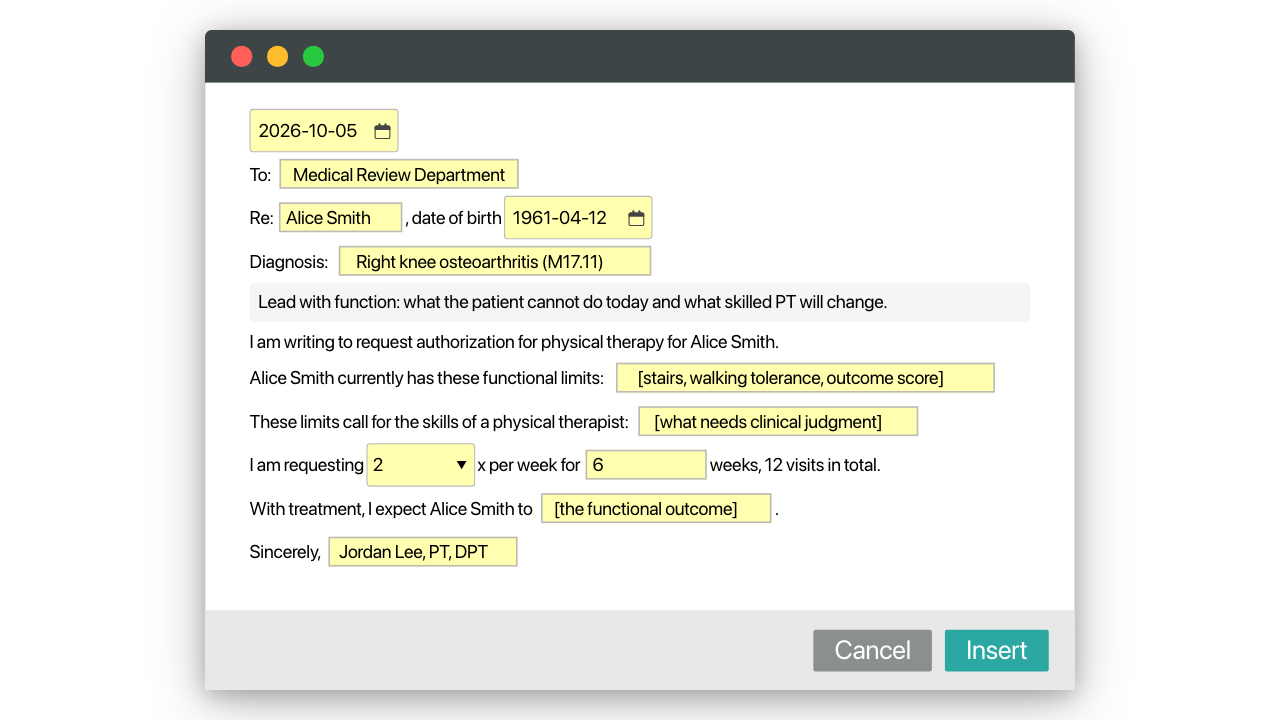Open calendar picker for date of birth

pos(636,218)
